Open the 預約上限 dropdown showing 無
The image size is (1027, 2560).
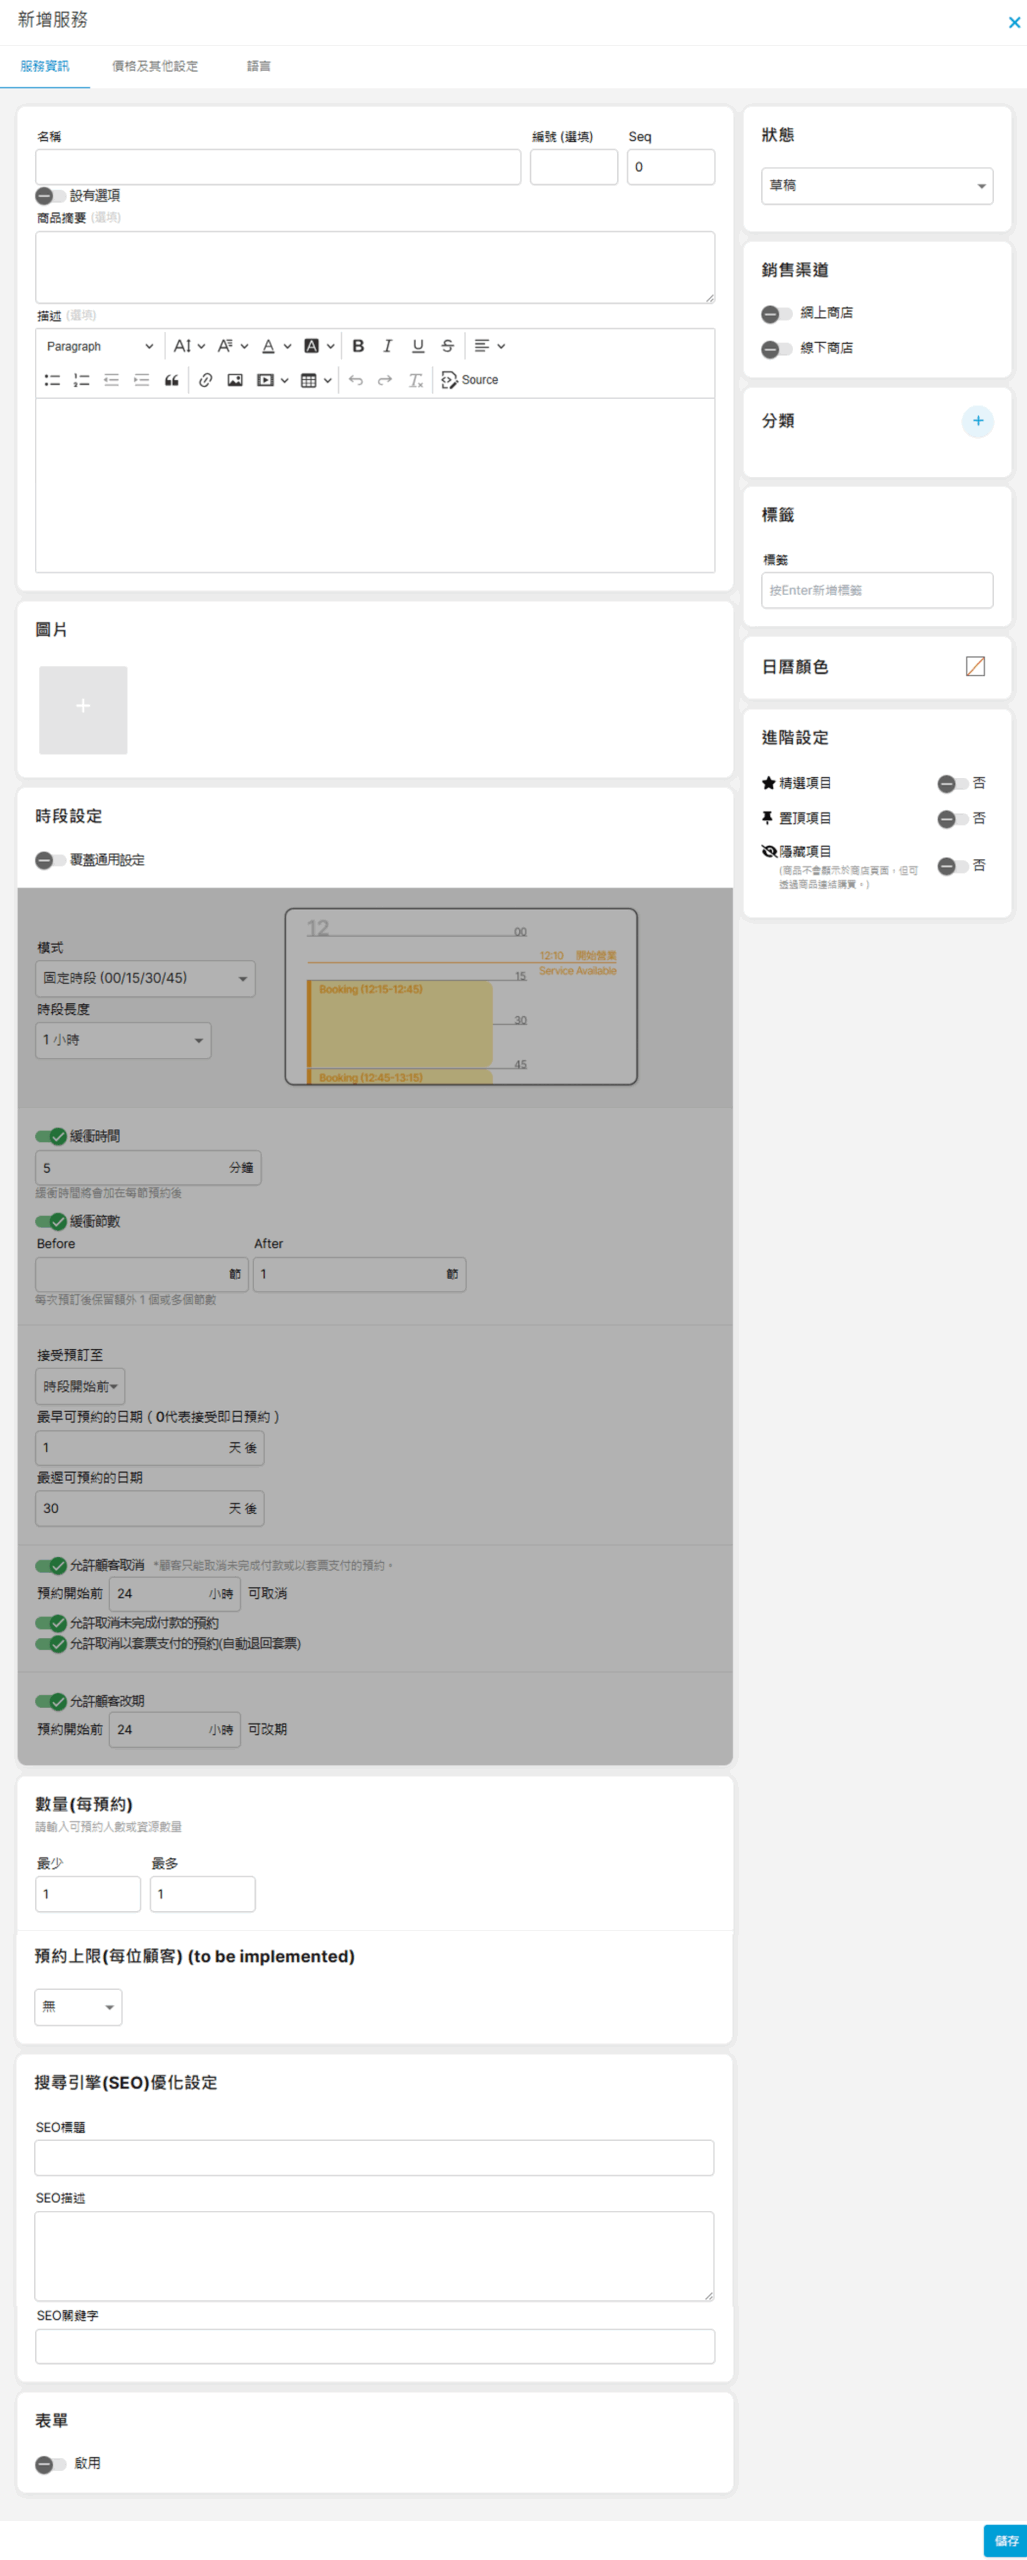pos(78,2006)
